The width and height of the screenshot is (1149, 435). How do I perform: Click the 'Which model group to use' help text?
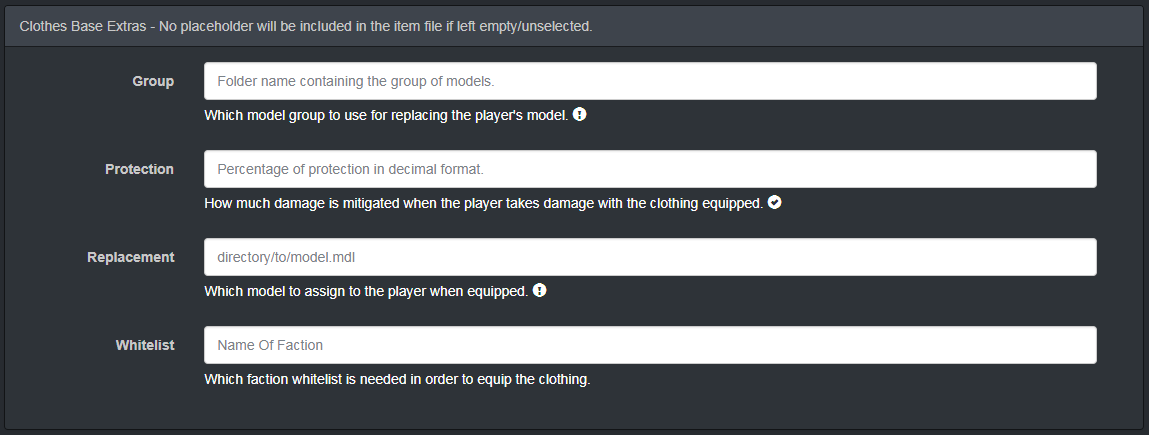coord(386,116)
